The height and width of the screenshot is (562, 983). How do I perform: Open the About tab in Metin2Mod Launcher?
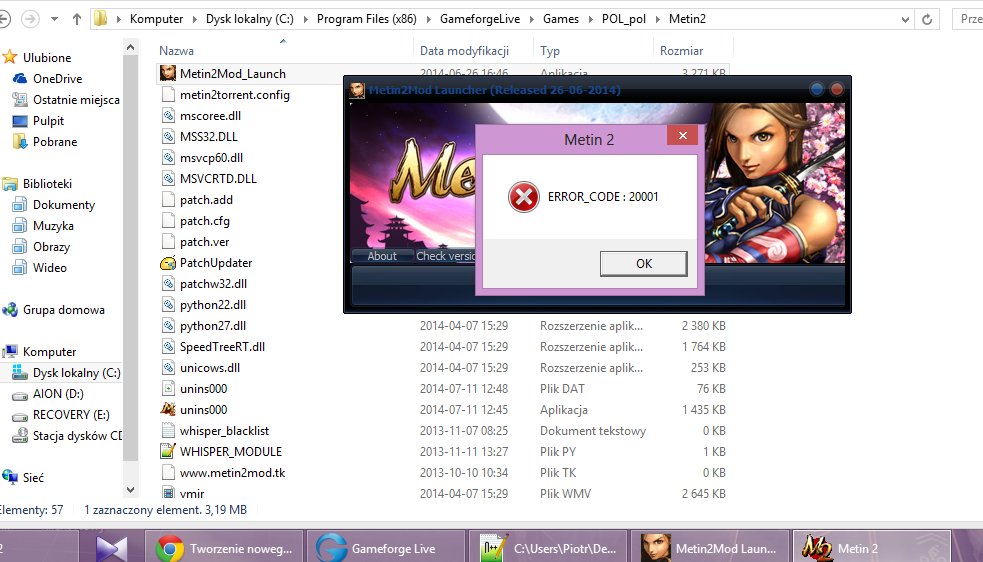pyautogui.click(x=382, y=256)
